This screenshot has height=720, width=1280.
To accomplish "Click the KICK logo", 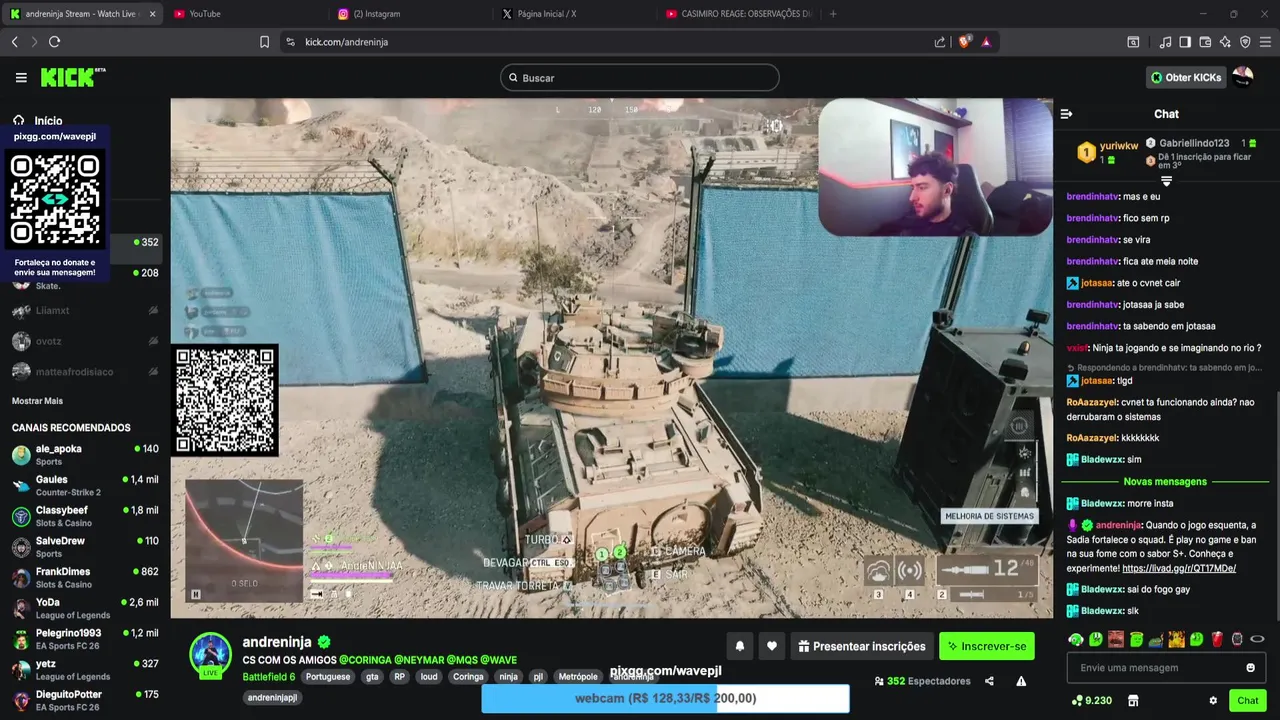I will pyautogui.click(x=72, y=77).
